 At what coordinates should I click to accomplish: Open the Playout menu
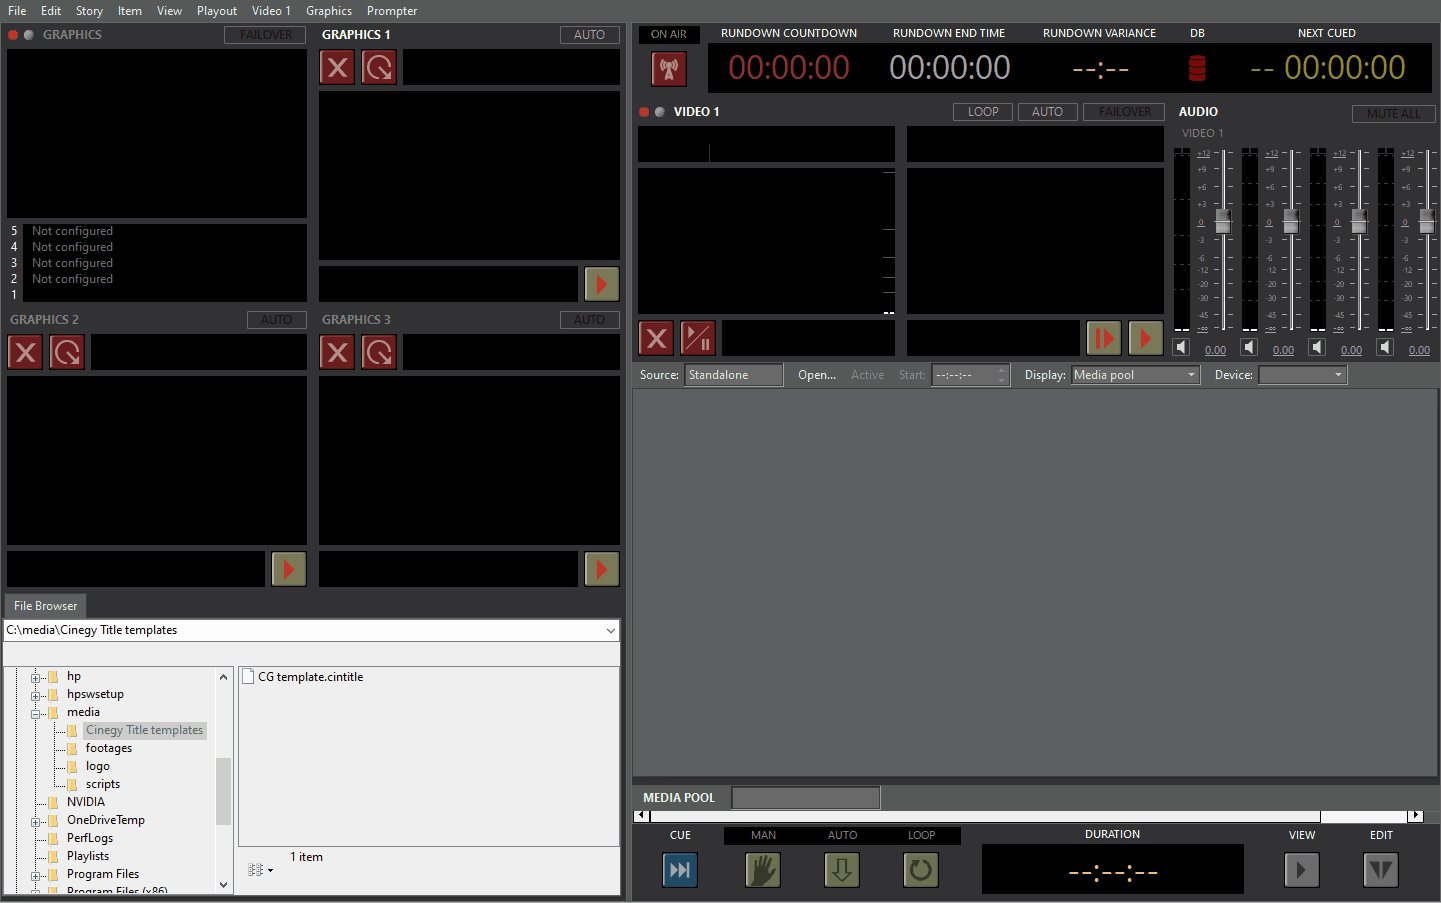tap(216, 11)
